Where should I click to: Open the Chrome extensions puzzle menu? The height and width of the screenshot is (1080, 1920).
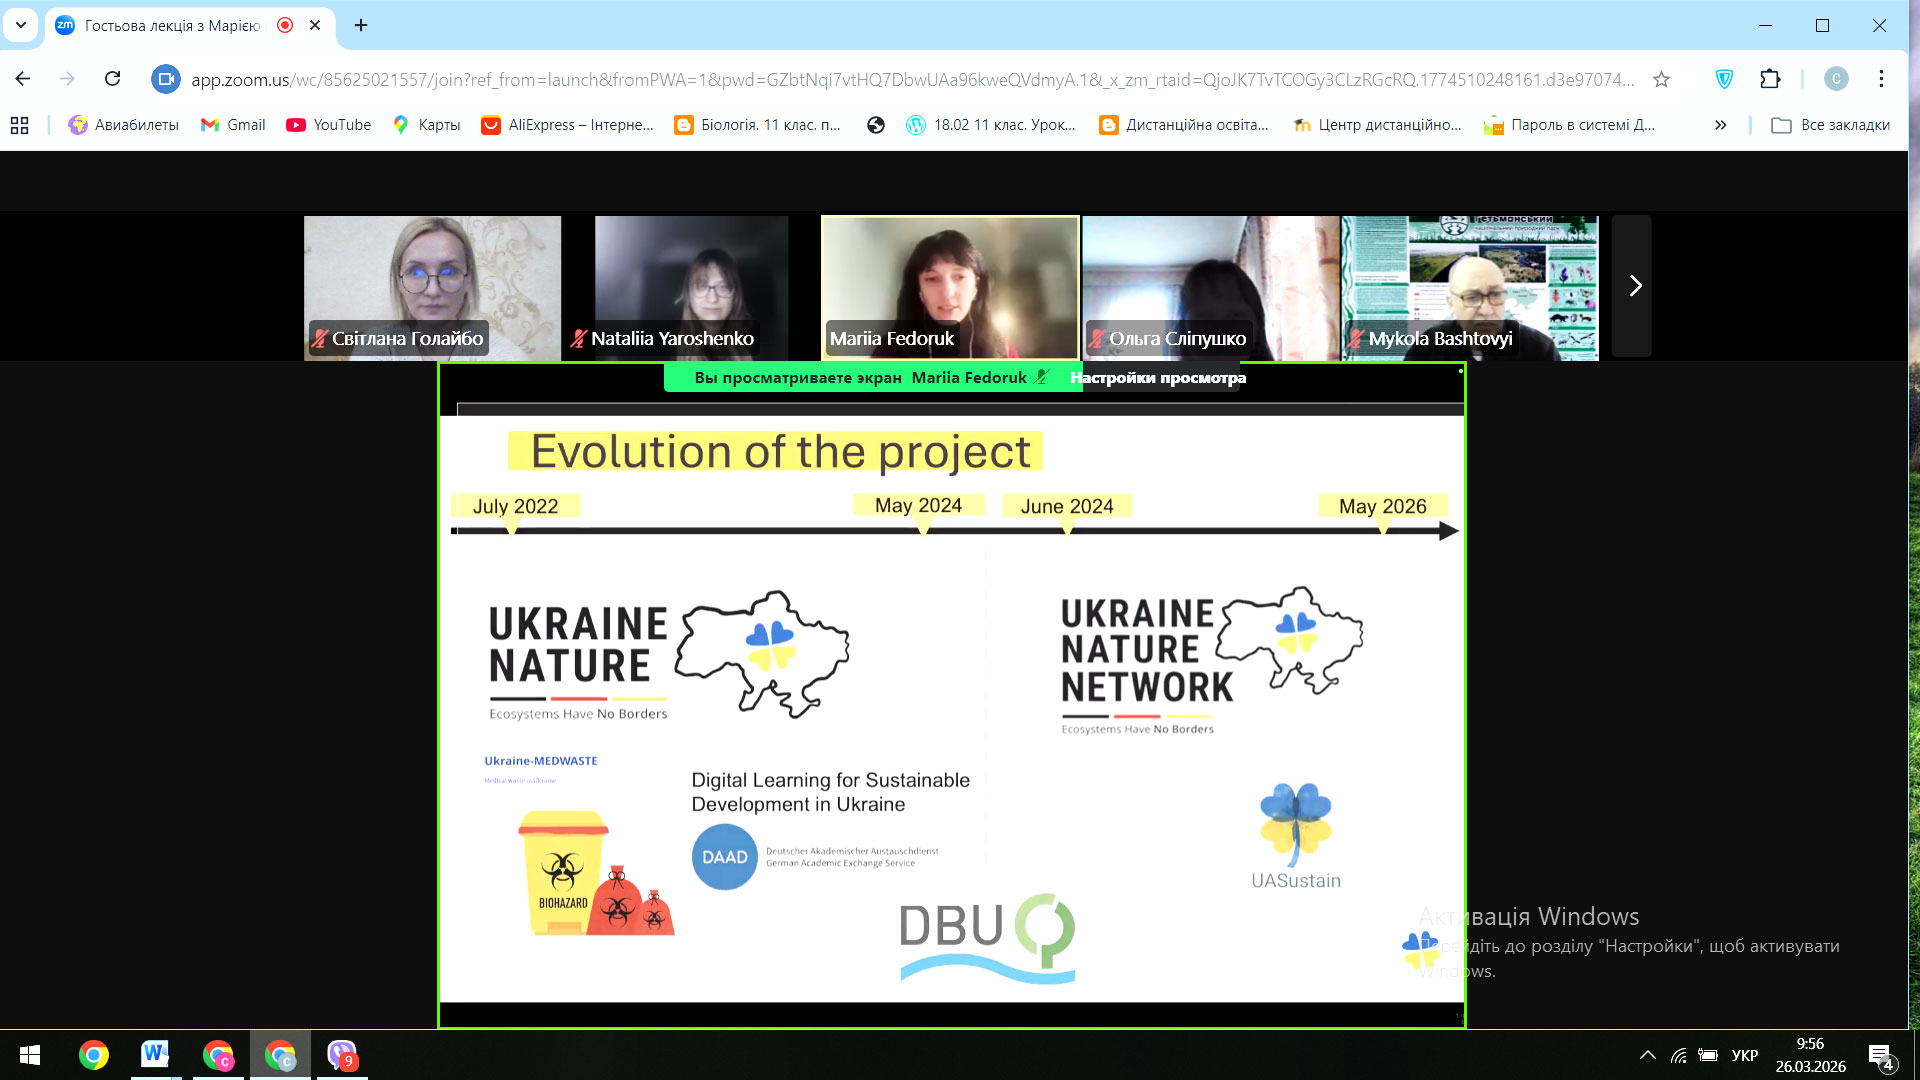1770,79
